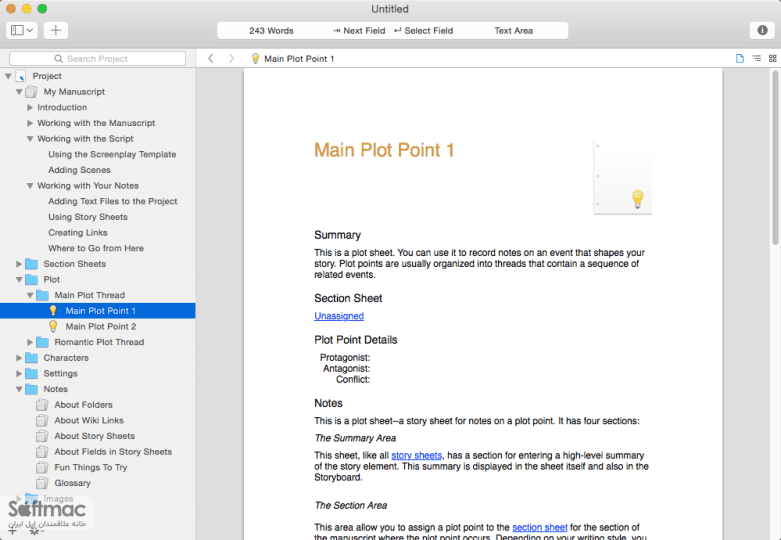Select Using the Screenplay Template

pyautogui.click(x=112, y=154)
